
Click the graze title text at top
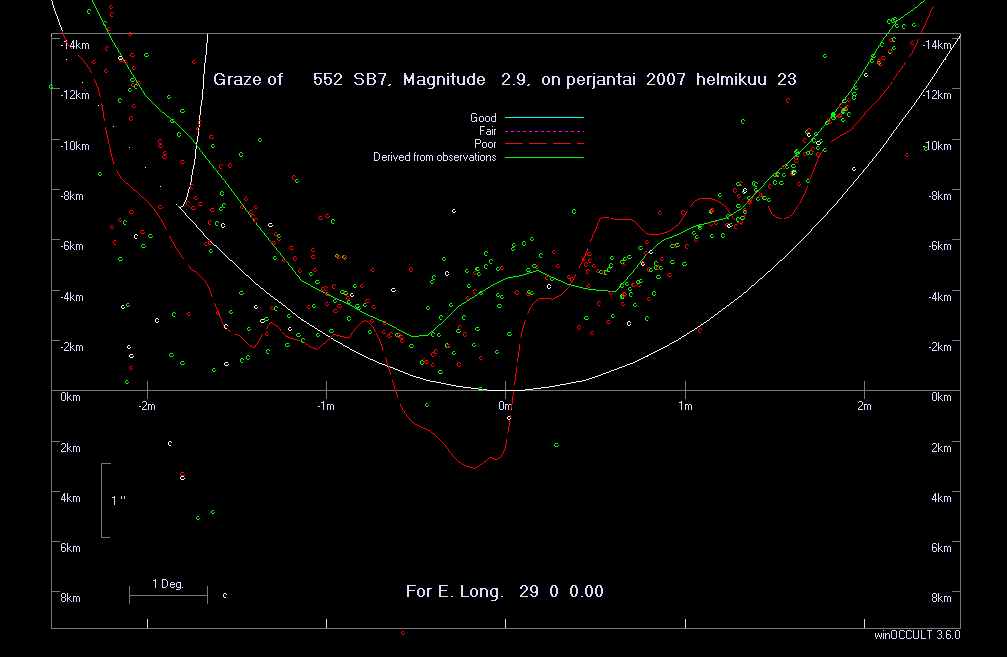(505, 79)
